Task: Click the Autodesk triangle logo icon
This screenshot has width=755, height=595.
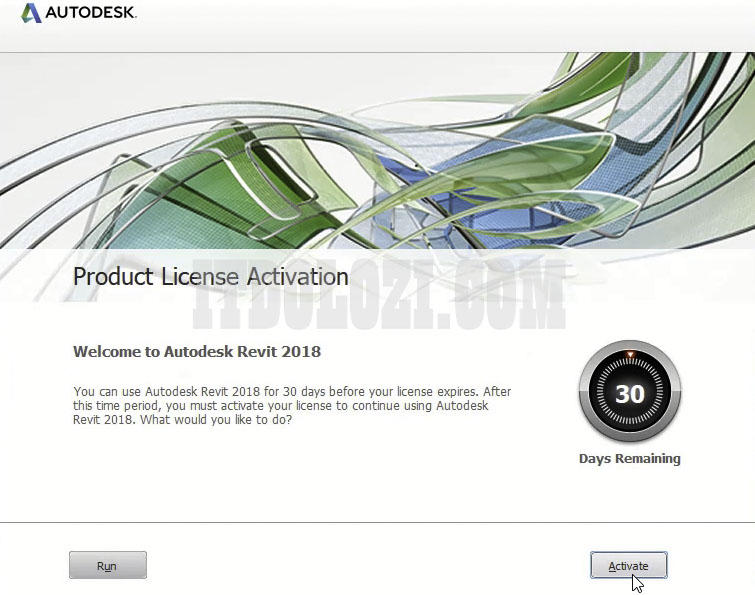Action: pos(31,14)
